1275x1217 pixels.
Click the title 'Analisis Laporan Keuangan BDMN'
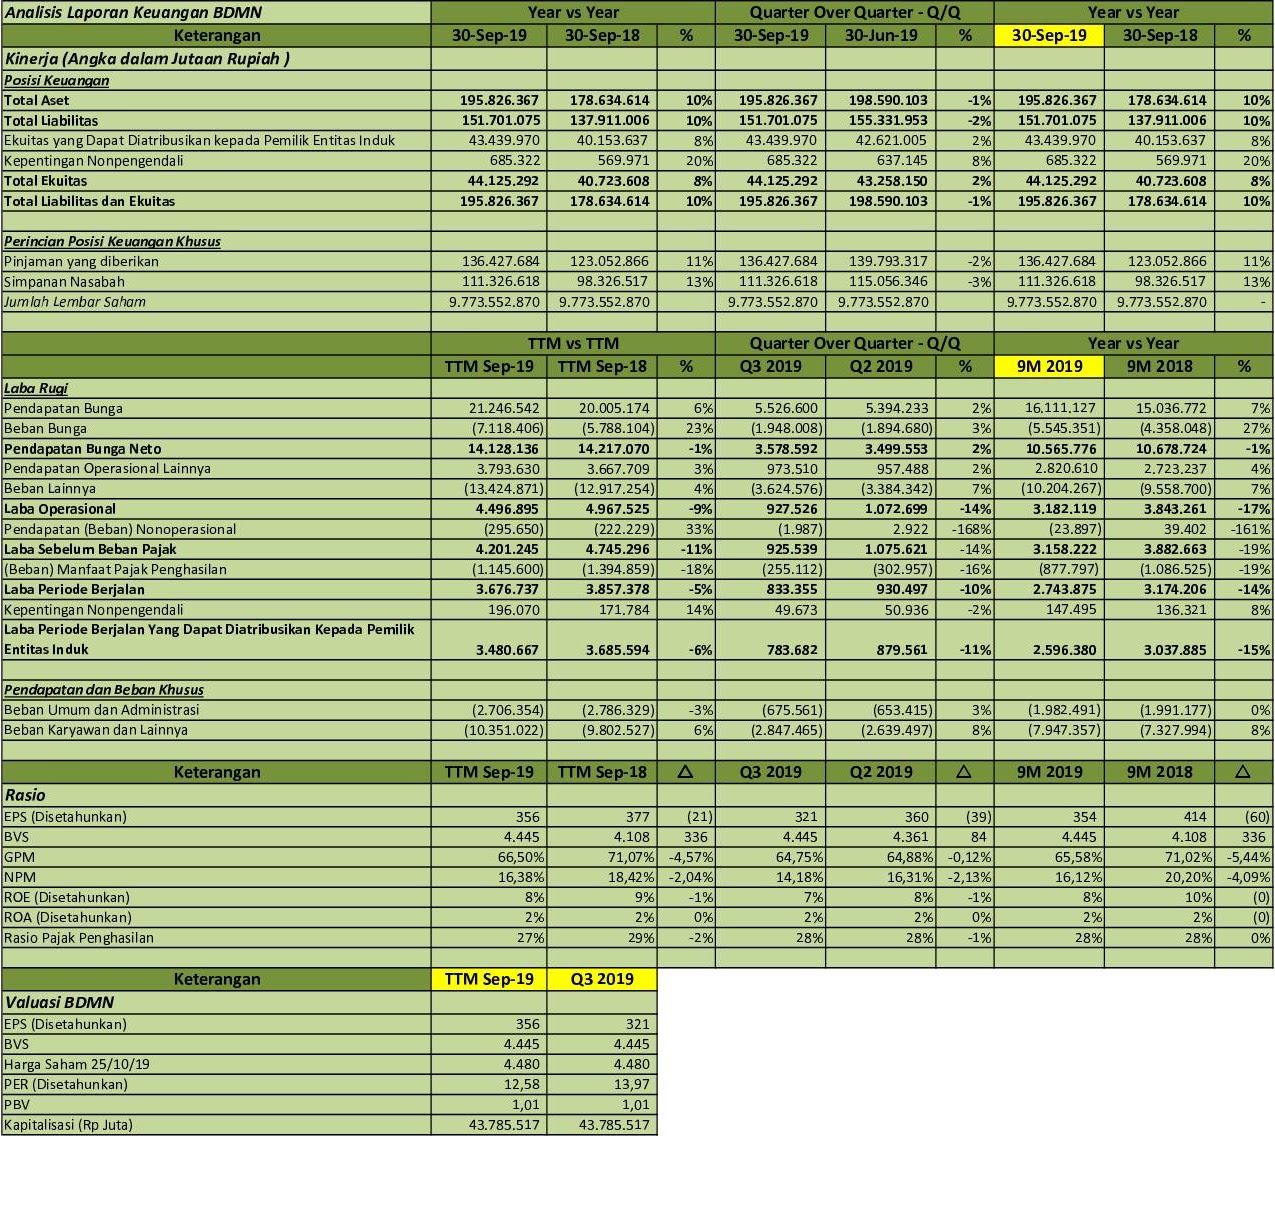(133, 13)
